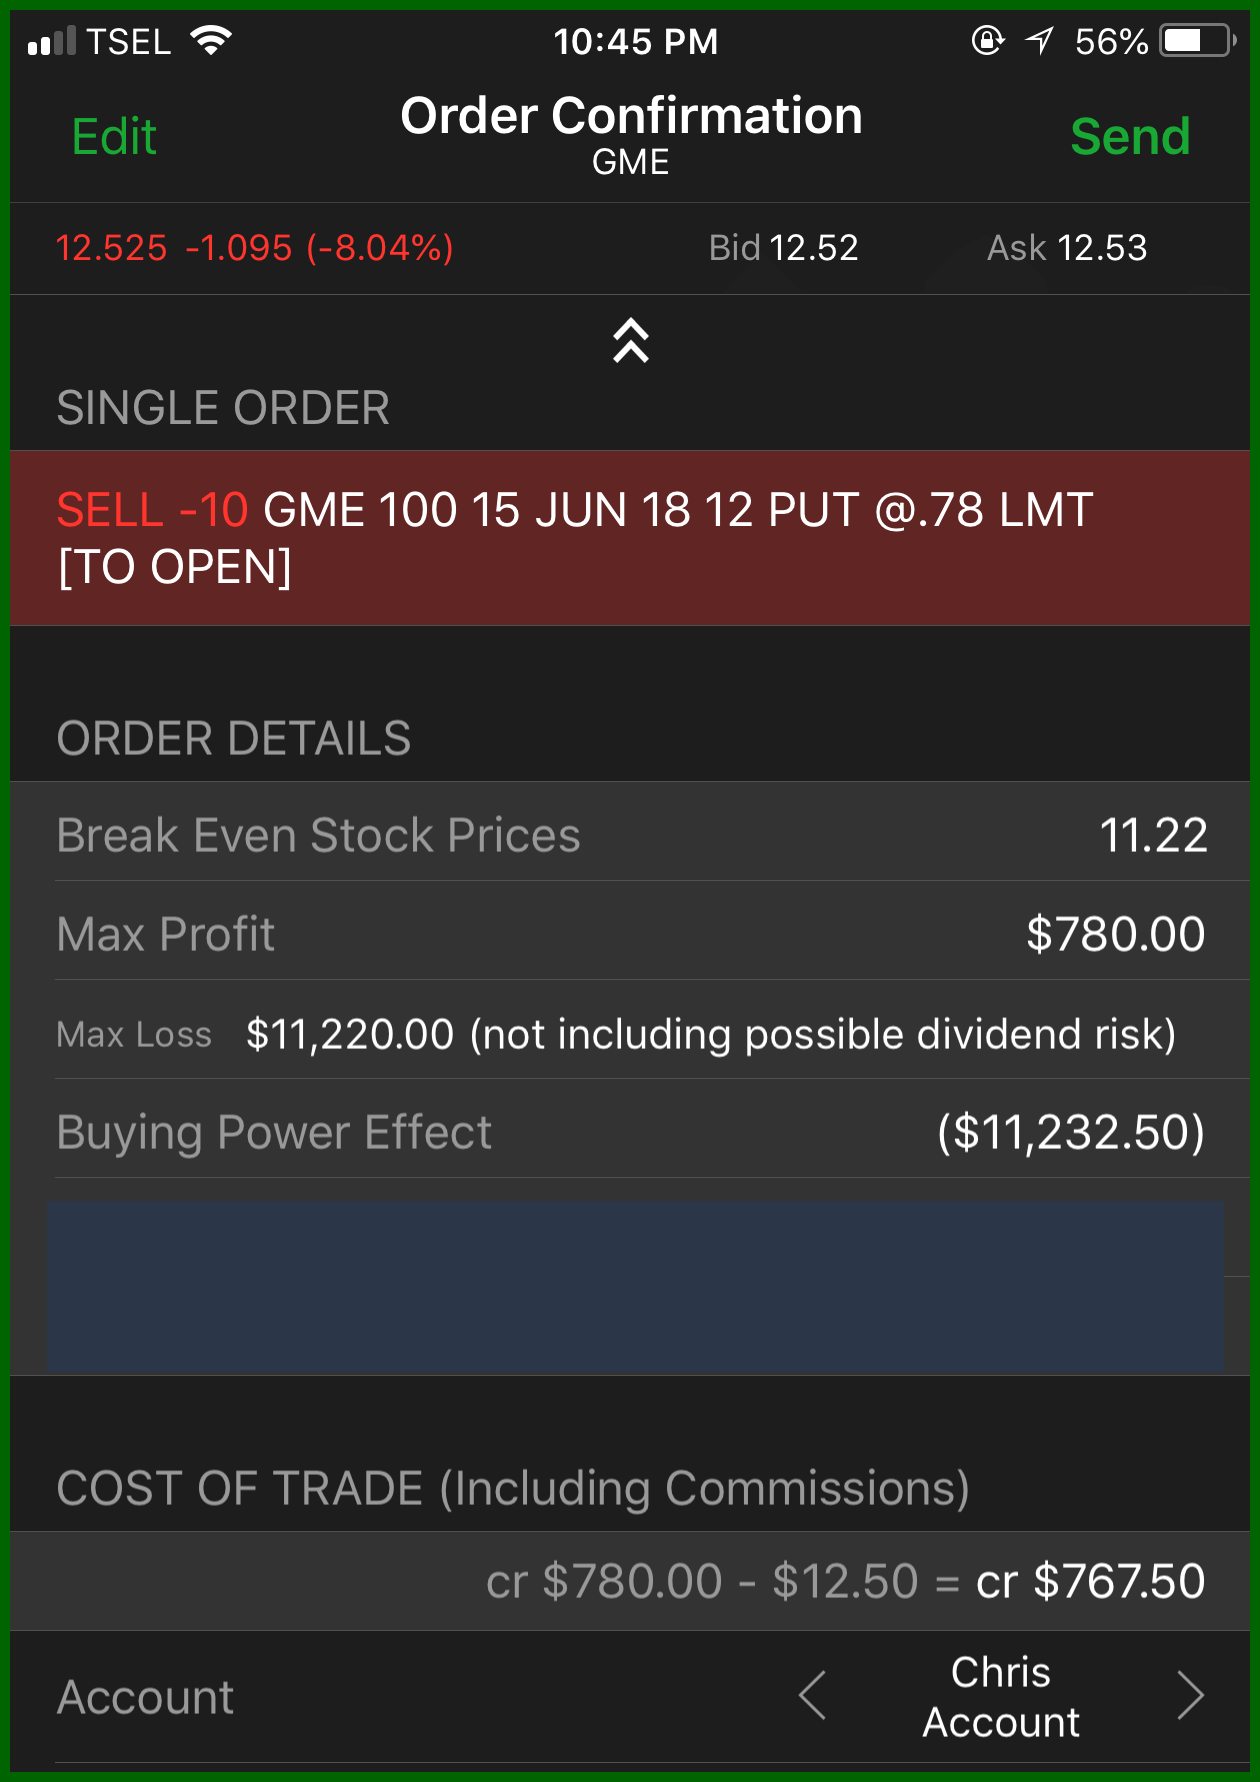Select the SELL -10 GME put order row
The width and height of the screenshot is (1260, 1782).
point(630,538)
